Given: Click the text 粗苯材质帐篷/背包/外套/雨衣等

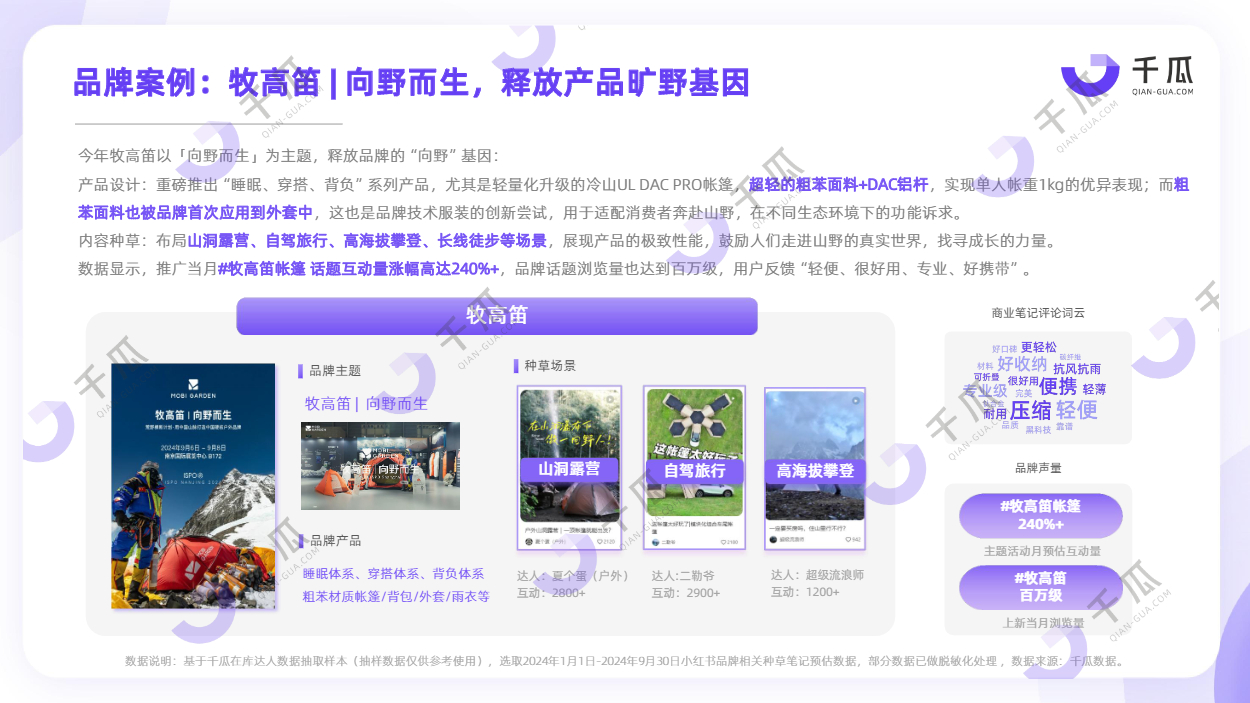Looking at the screenshot, I should (x=396, y=596).
